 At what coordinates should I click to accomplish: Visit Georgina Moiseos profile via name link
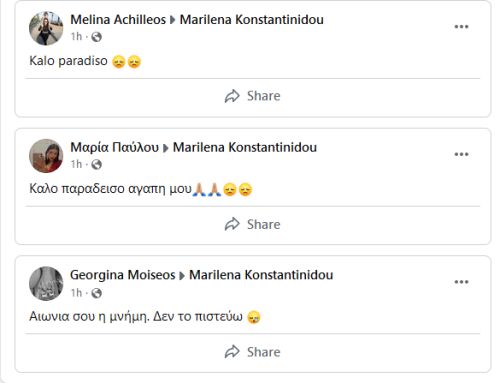(x=123, y=275)
